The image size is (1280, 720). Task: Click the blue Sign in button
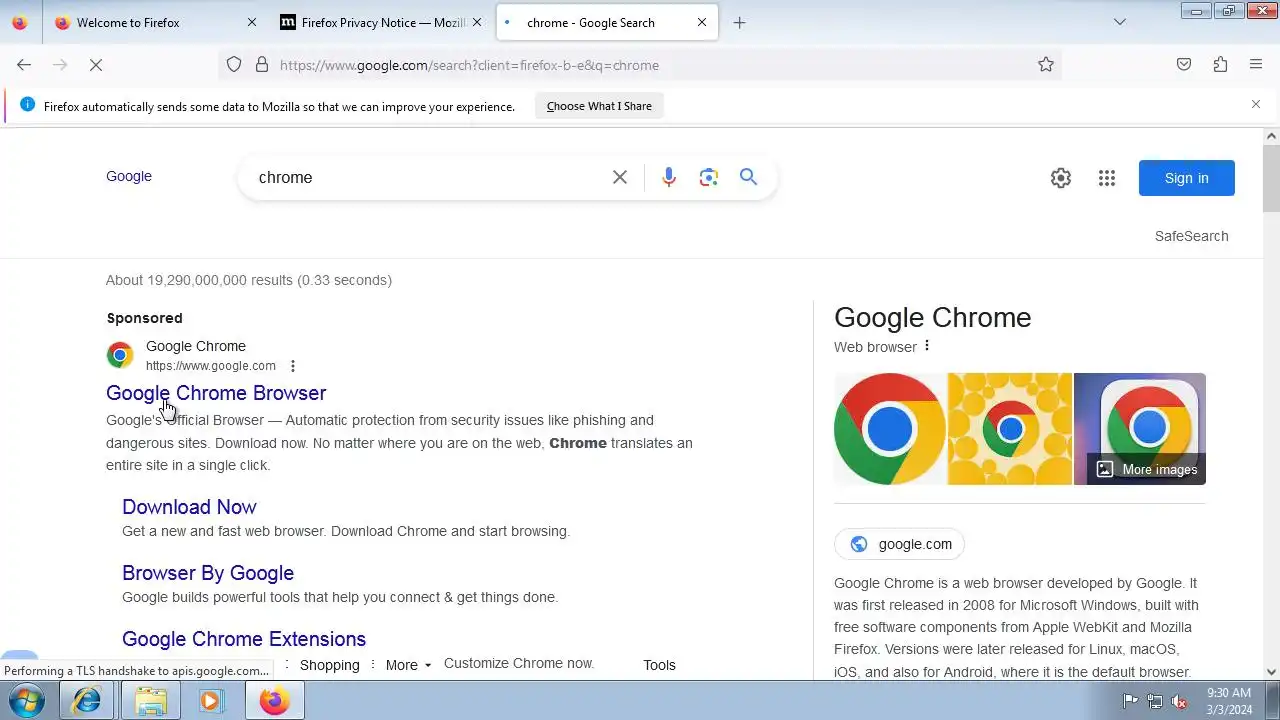click(x=1186, y=178)
